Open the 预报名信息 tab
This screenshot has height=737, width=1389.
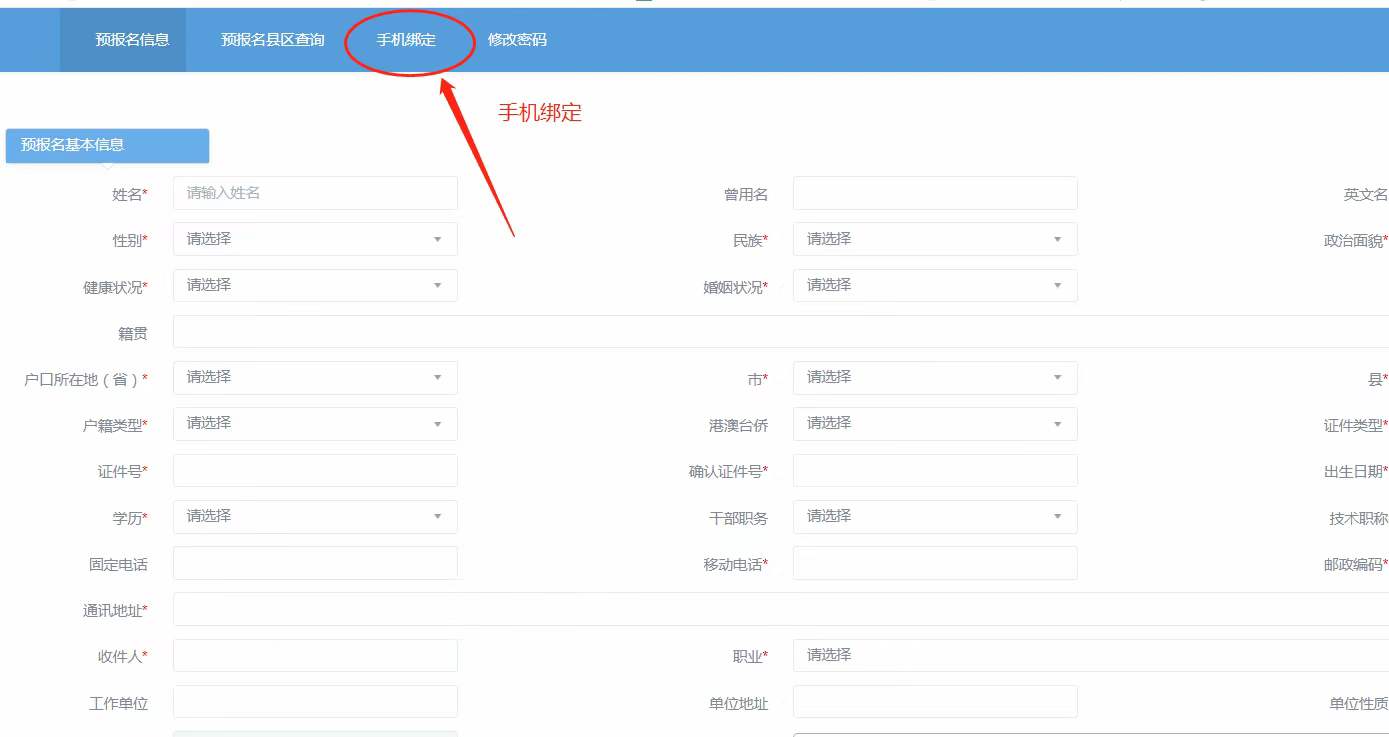coord(132,40)
